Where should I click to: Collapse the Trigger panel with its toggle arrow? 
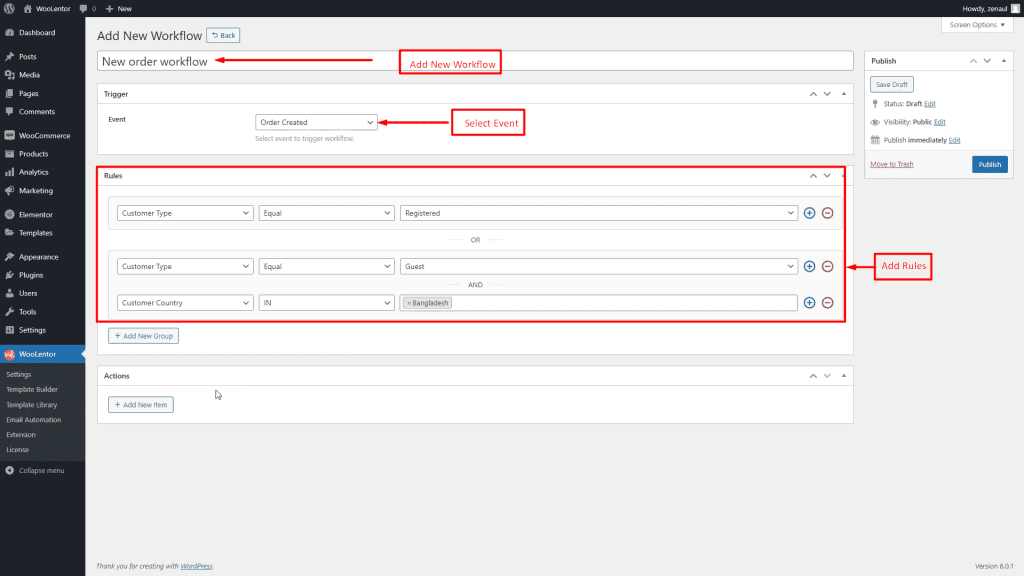click(x=845, y=94)
